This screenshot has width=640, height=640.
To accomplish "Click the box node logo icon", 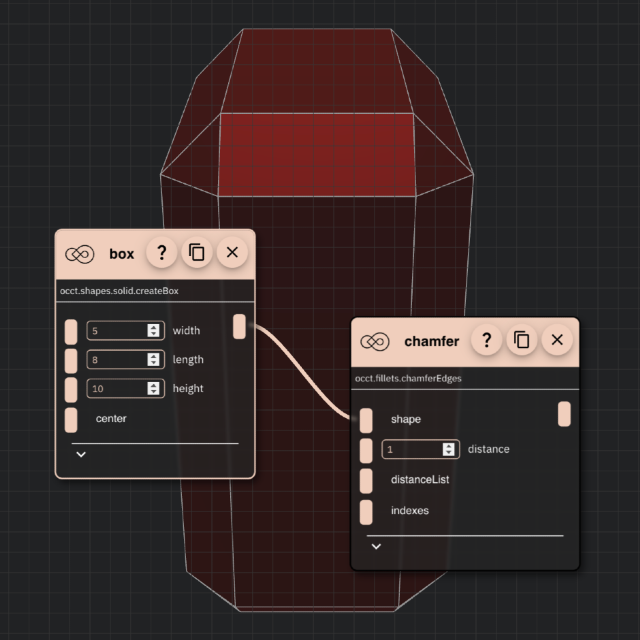I will click(x=80, y=254).
